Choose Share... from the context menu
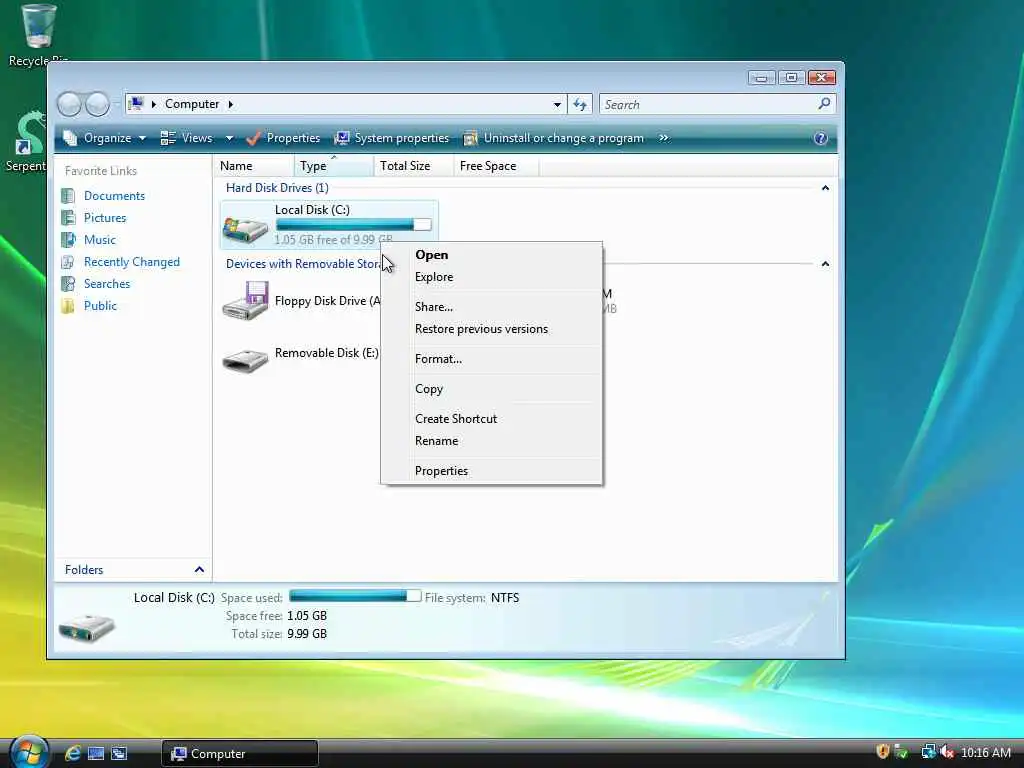 tap(491, 307)
